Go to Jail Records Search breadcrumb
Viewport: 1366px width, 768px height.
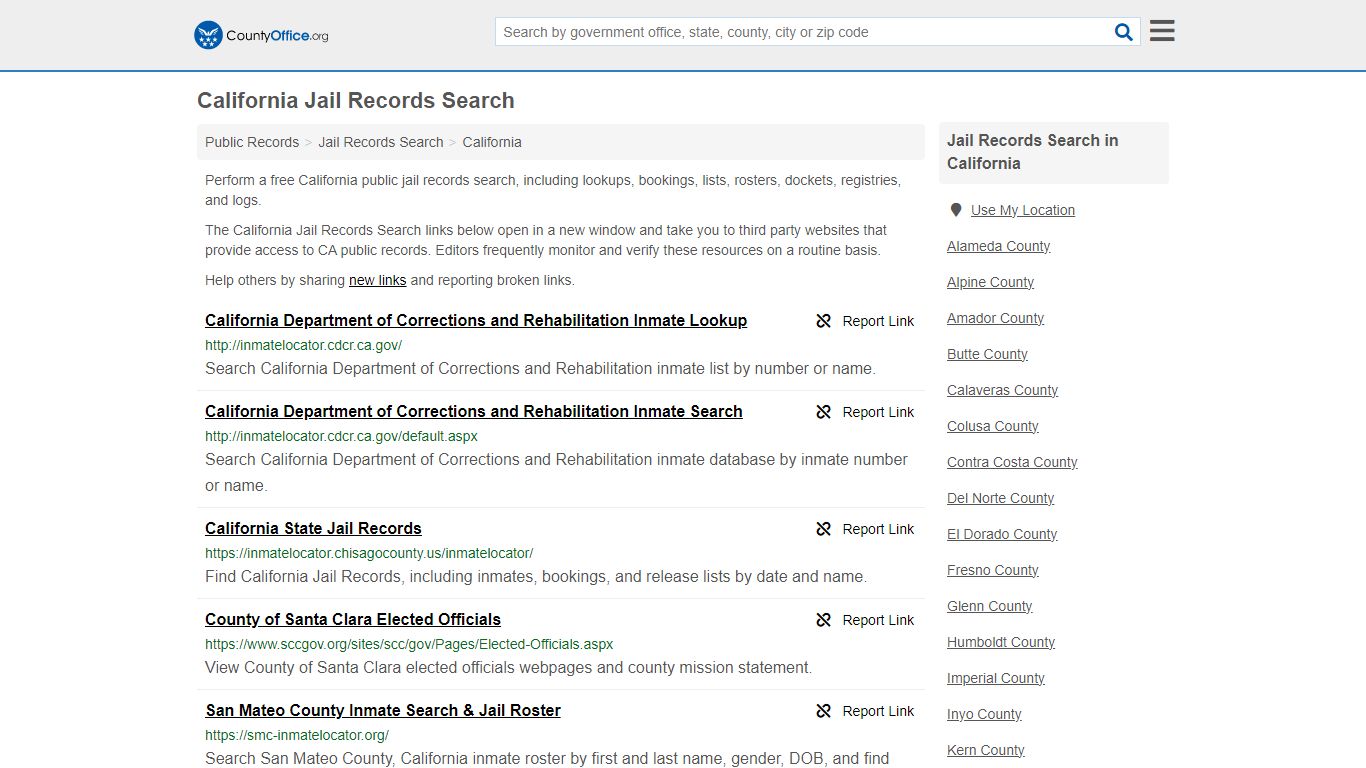point(381,142)
